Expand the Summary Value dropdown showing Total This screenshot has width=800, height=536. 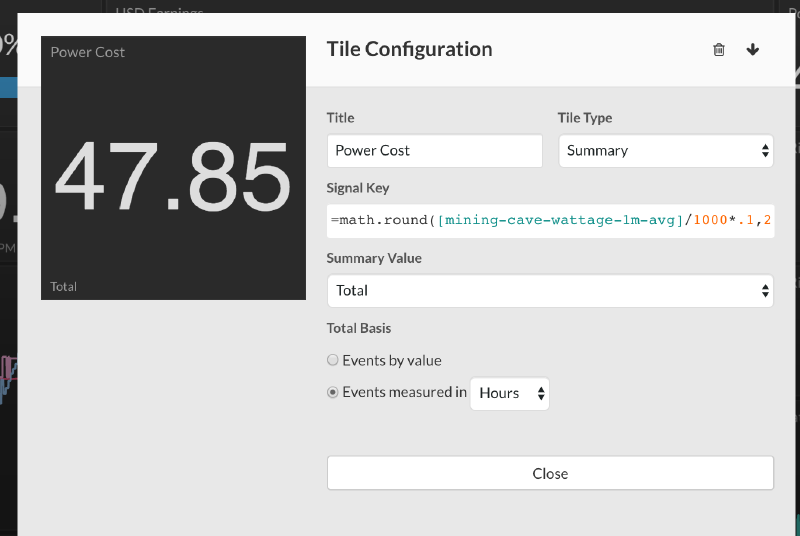tap(550, 291)
